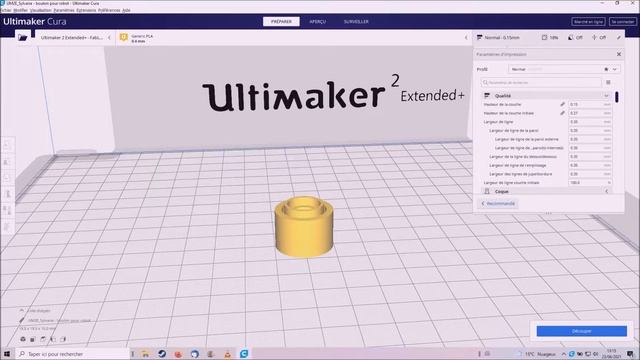Click the support Off icon in header
The image size is (640, 360).
coord(571,38)
